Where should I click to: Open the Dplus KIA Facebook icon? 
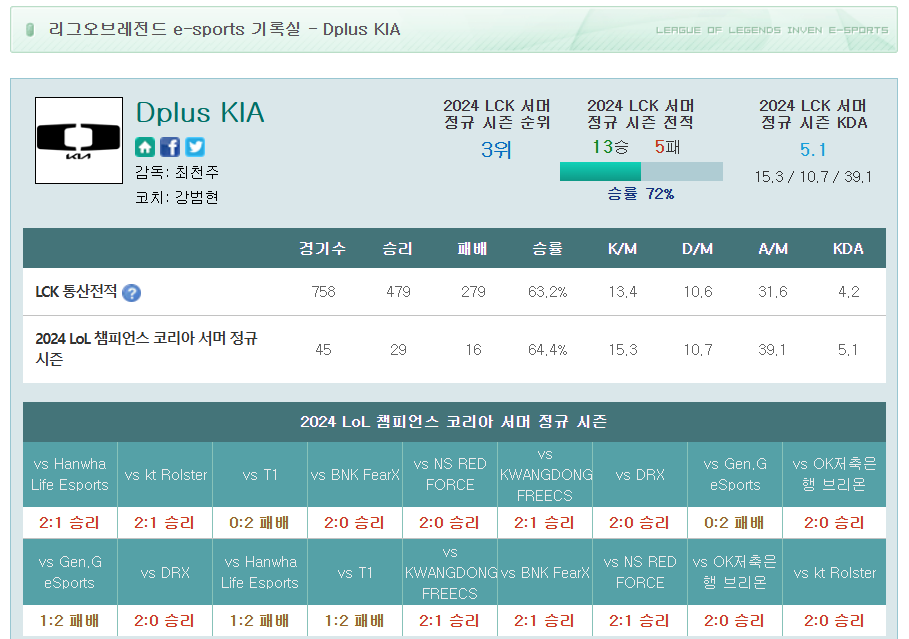point(170,147)
